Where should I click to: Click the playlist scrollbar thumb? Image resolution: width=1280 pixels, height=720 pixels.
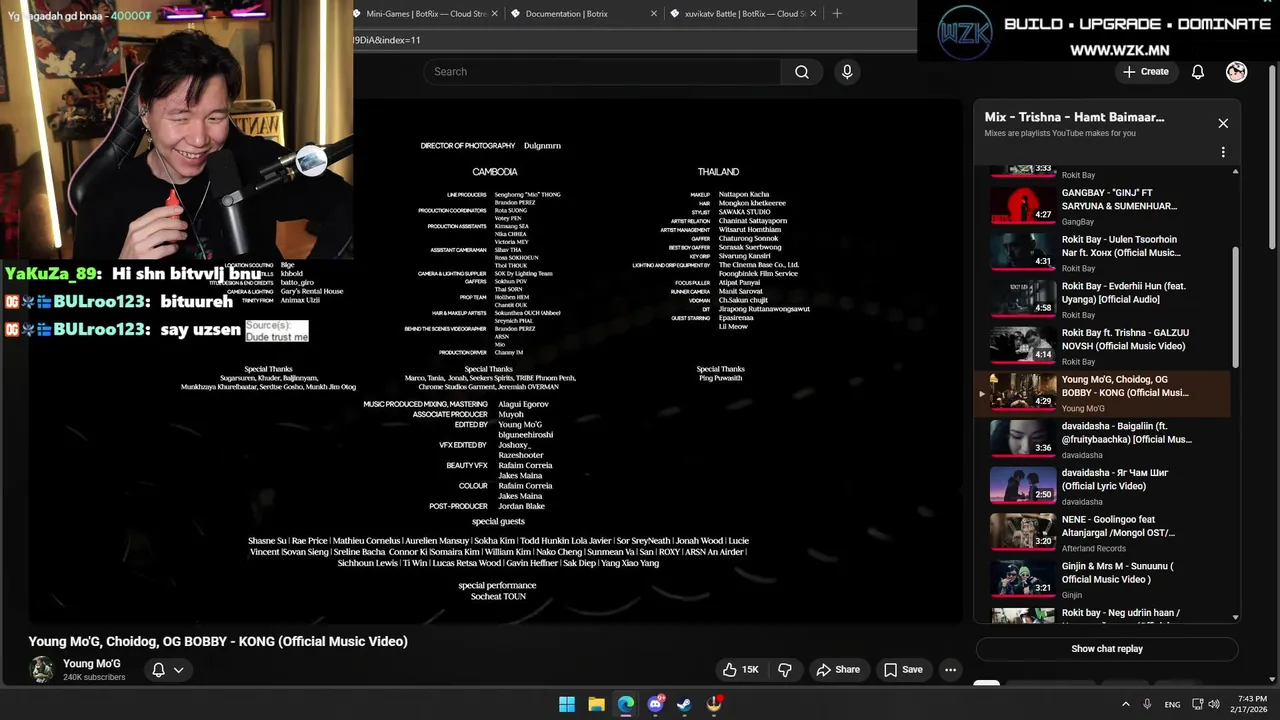pos(1235,307)
